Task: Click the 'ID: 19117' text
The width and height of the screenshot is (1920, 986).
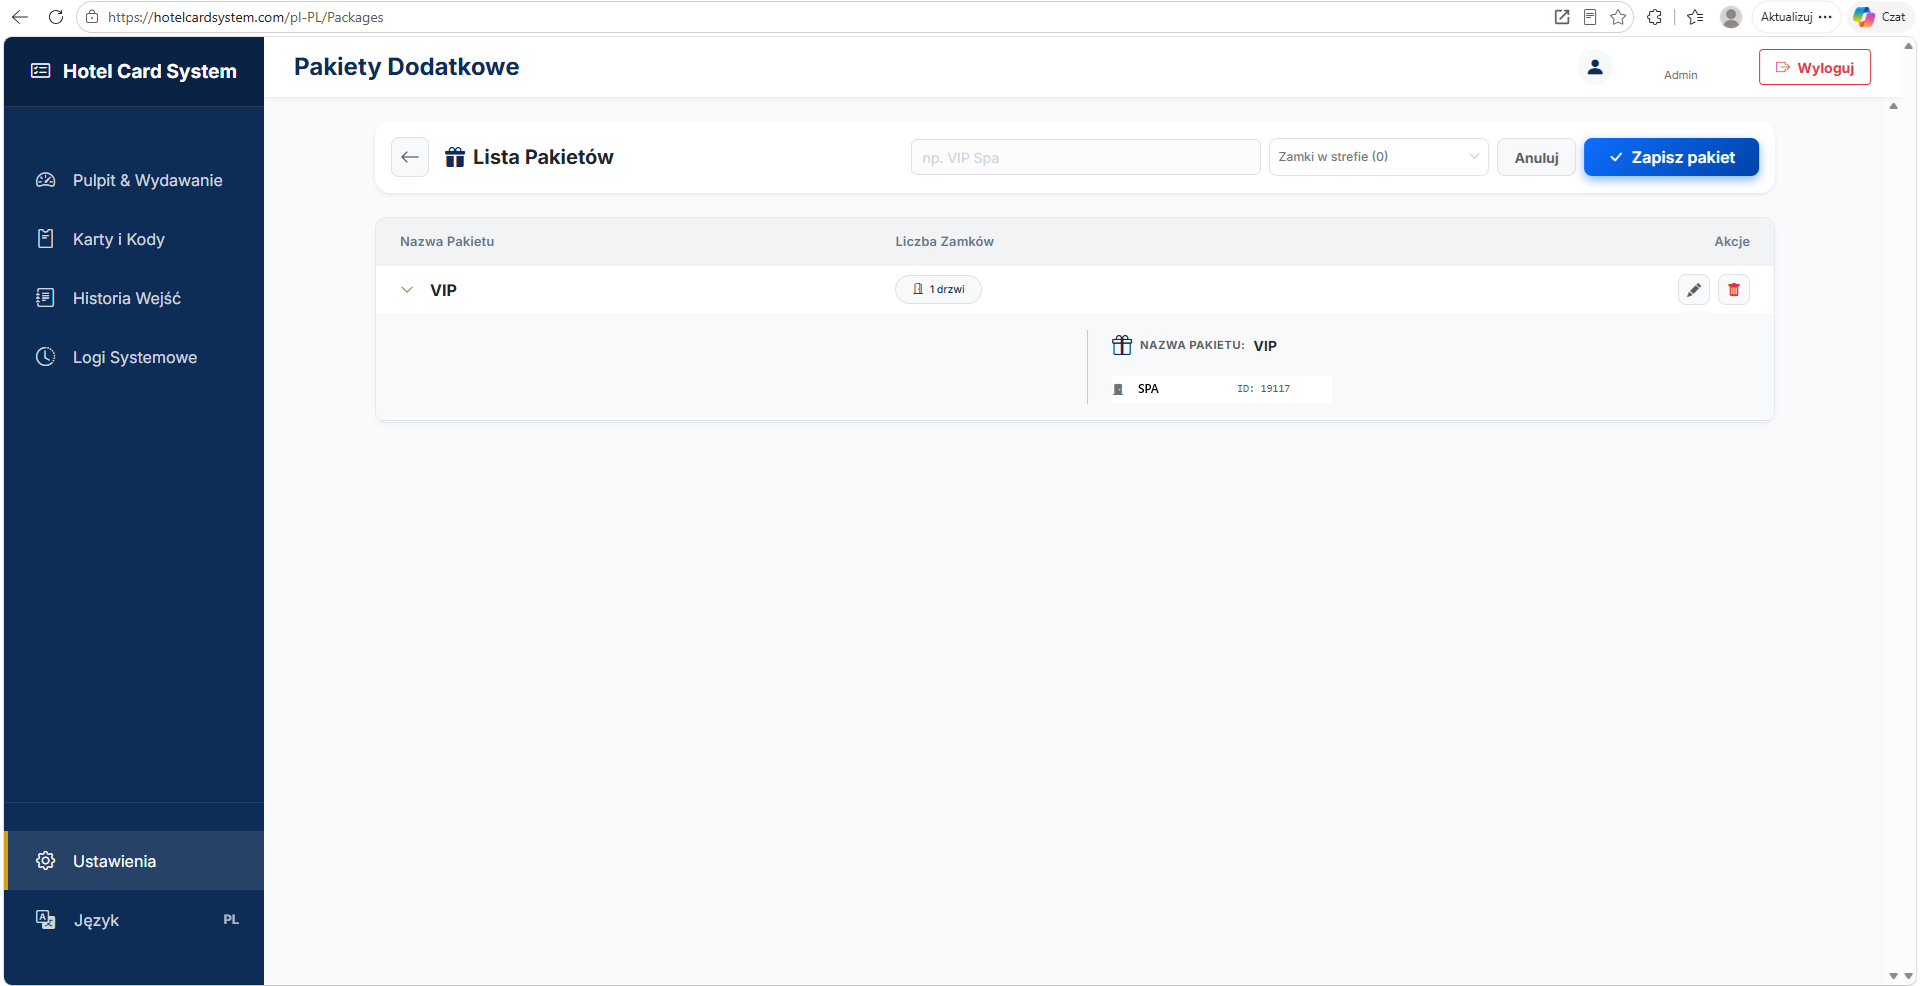Action: click(1263, 389)
